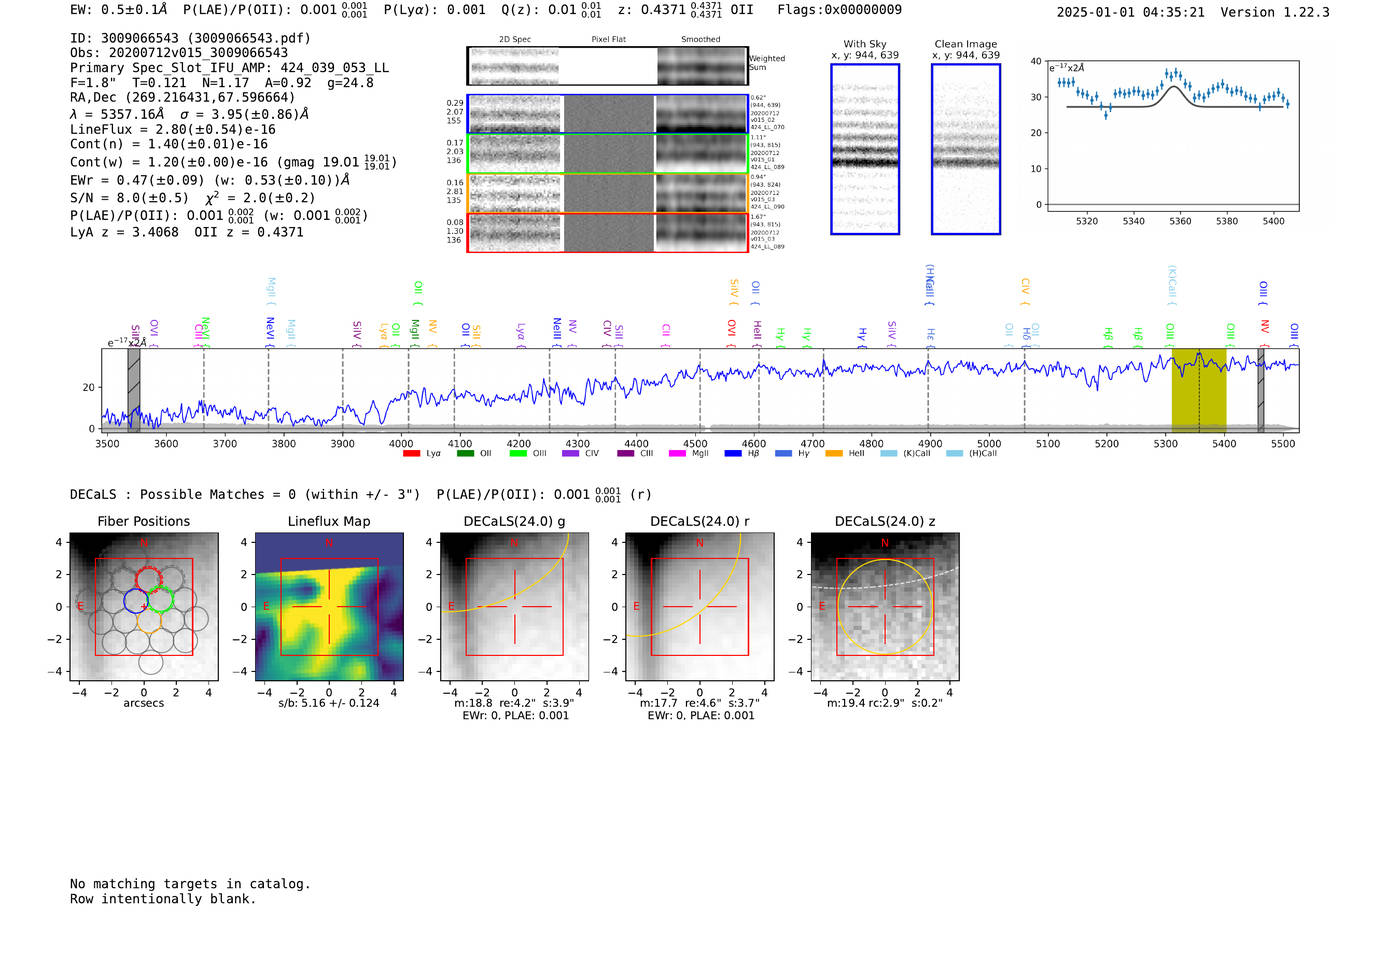Viewport: 1400px width, 953px height.
Task: Click the red Lyα legend swatch
Action: 411,454
